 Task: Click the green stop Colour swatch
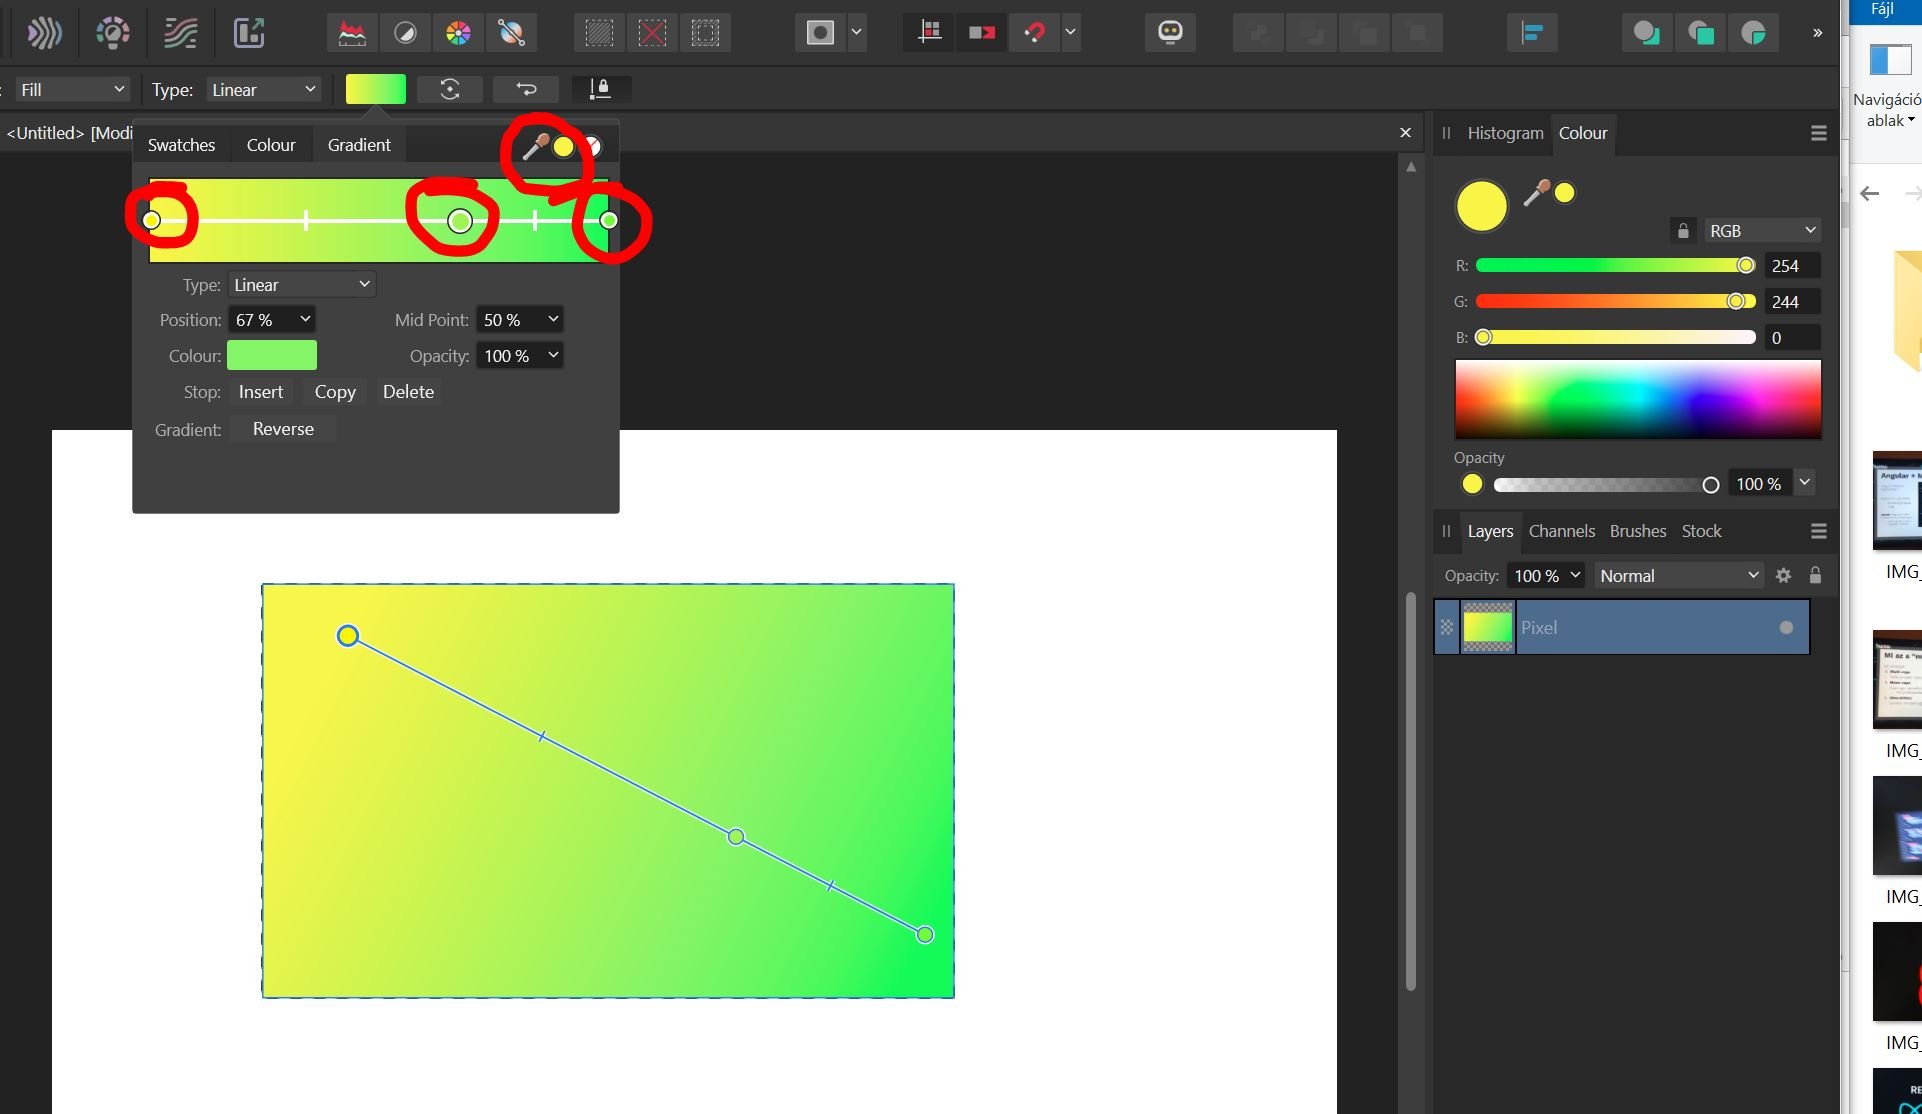click(x=272, y=356)
